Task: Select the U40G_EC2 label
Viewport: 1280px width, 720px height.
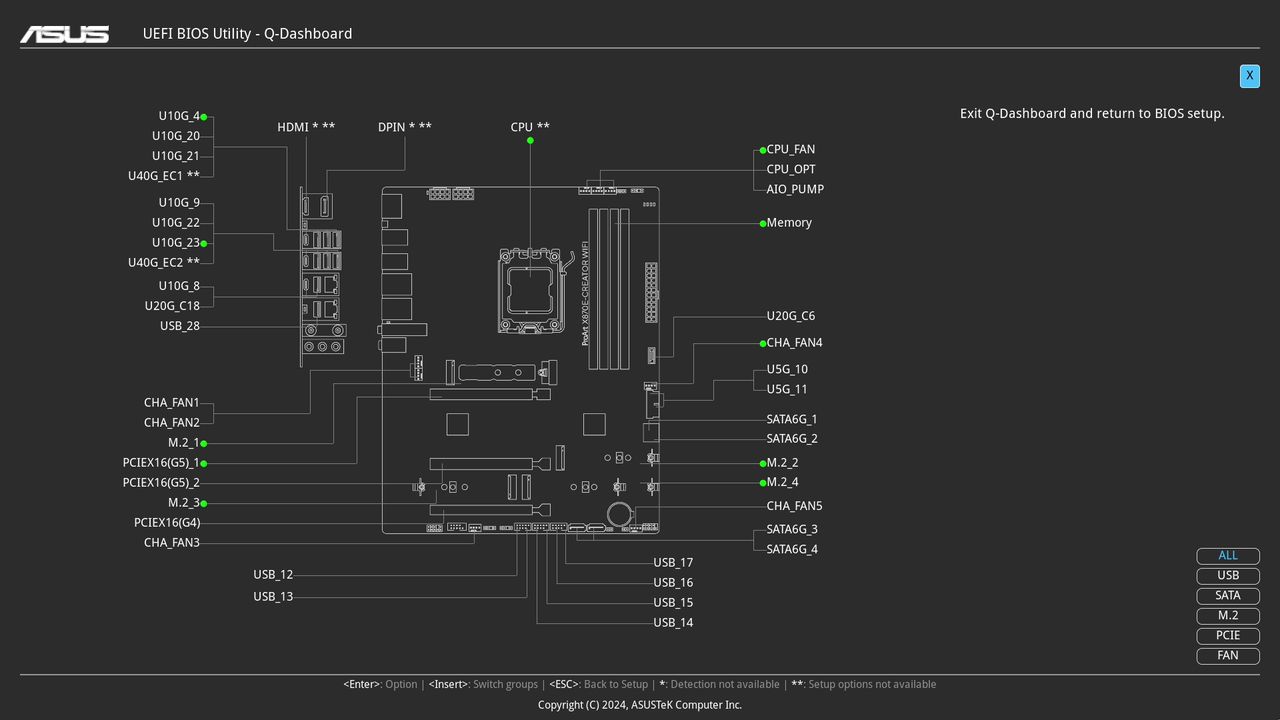Action: coord(164,263)
